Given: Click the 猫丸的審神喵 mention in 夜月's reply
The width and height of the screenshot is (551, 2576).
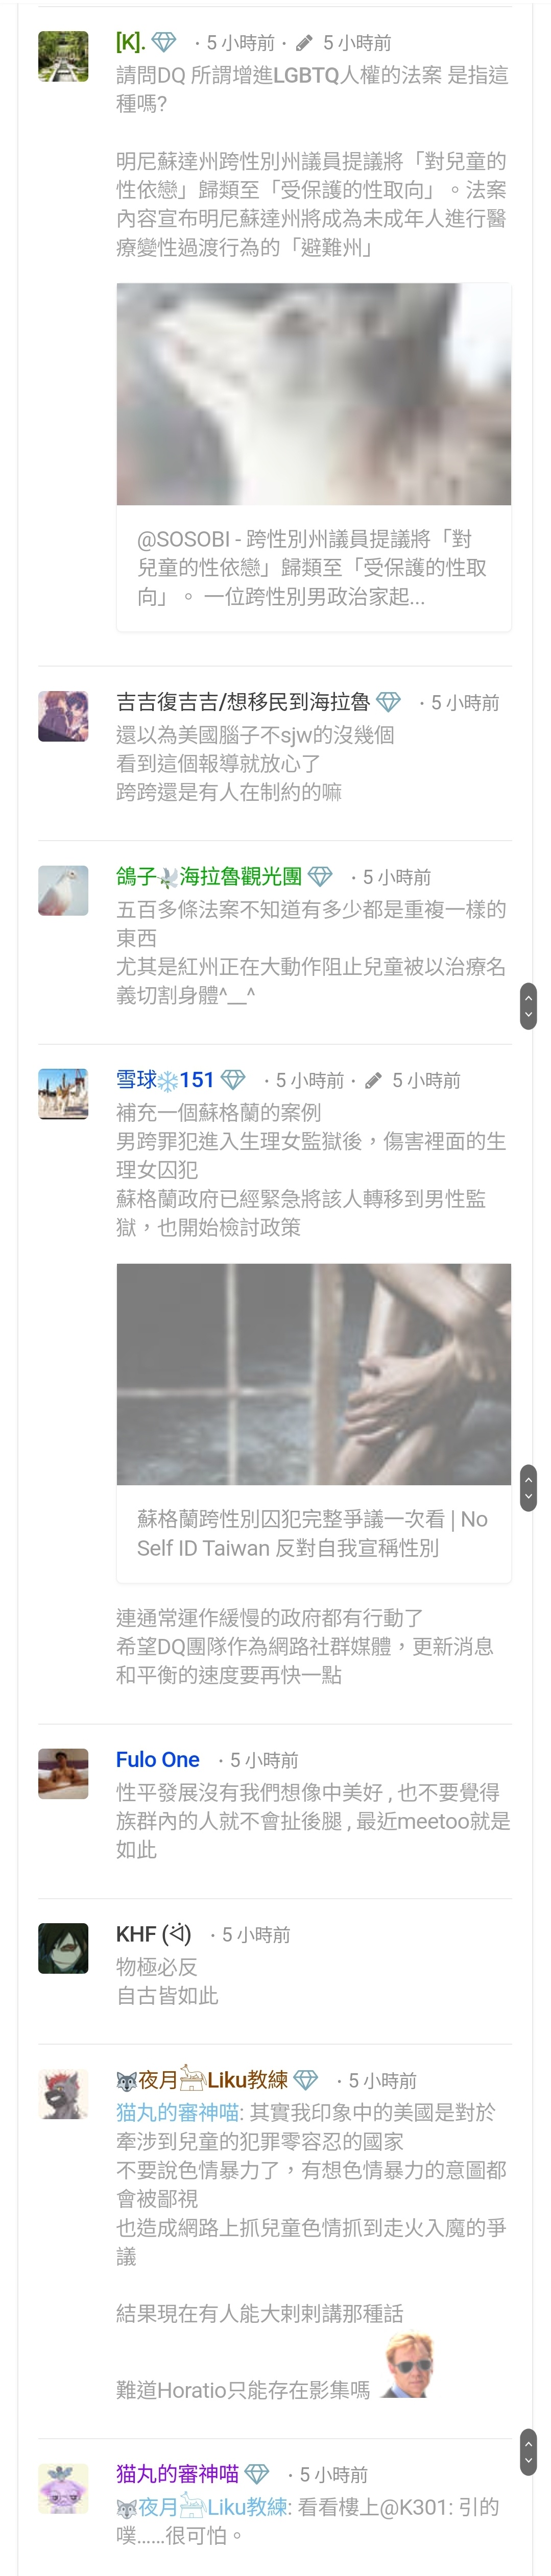Looking at the screenshot, I should pyautogui.click(x=177, y=2112).
